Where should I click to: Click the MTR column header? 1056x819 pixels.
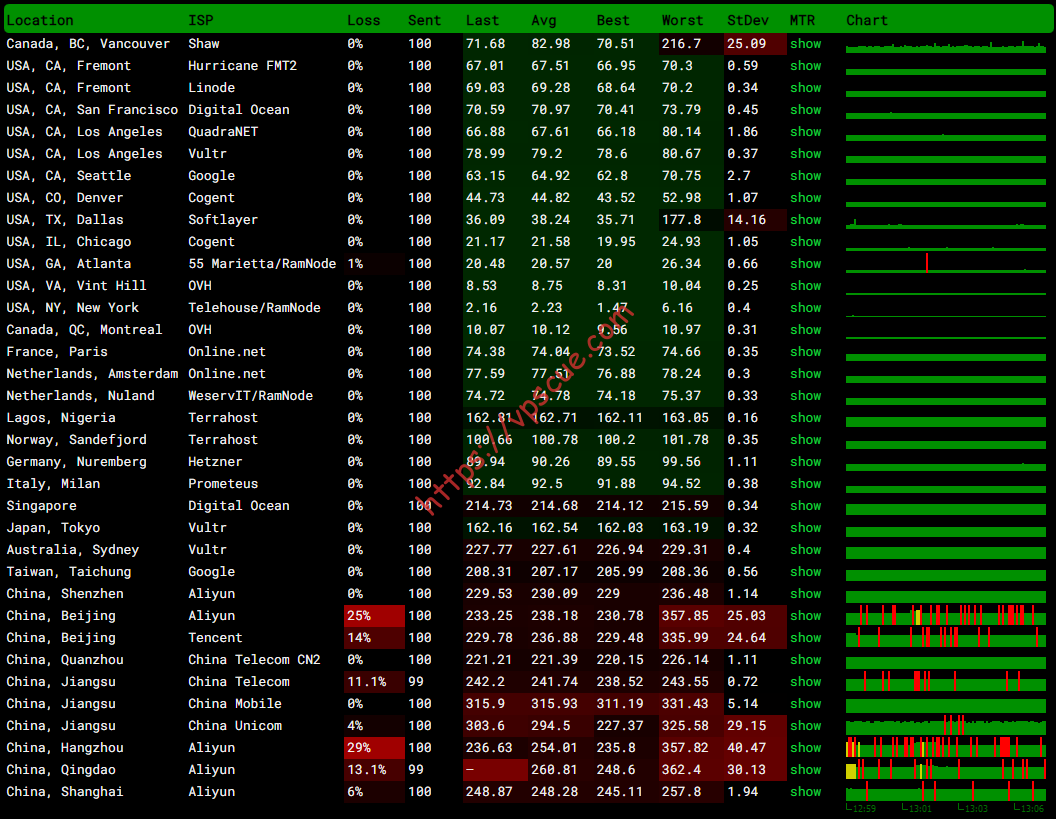tap(802, 20)
